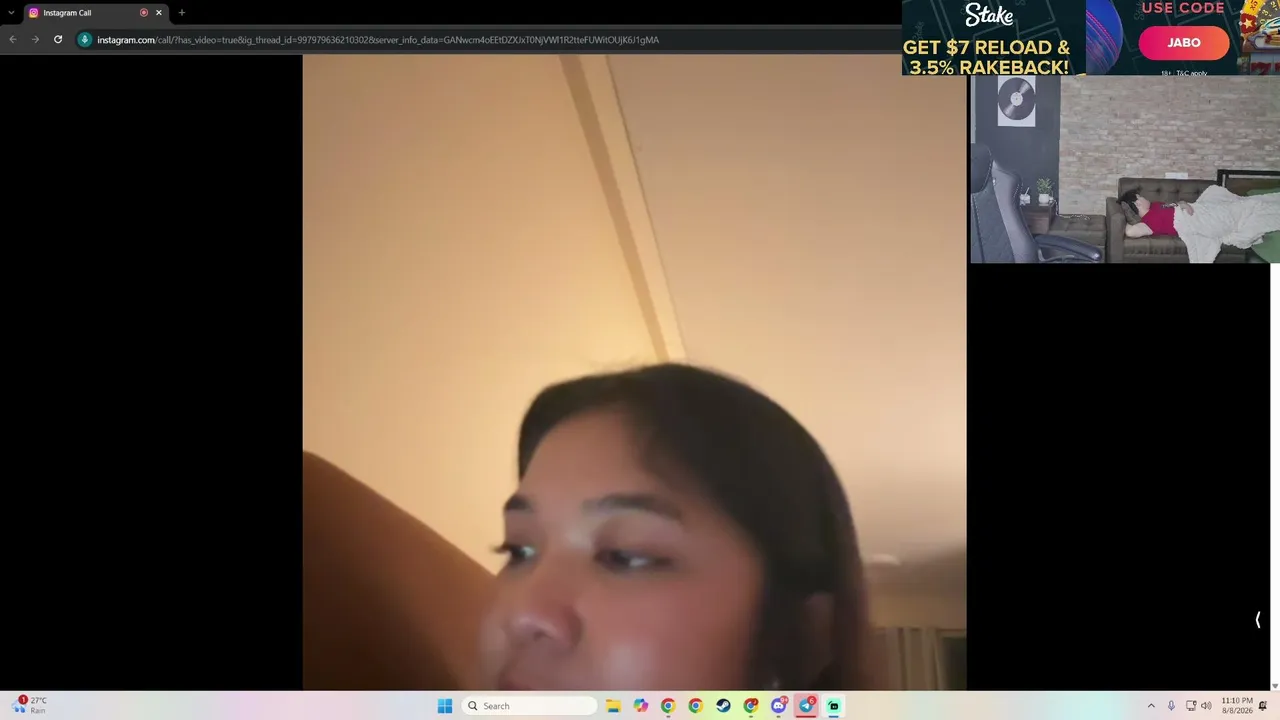Open the green streaming app taskbar icon
The width and height of the screenshot is (1280, 720).
(x=834, y=706)
